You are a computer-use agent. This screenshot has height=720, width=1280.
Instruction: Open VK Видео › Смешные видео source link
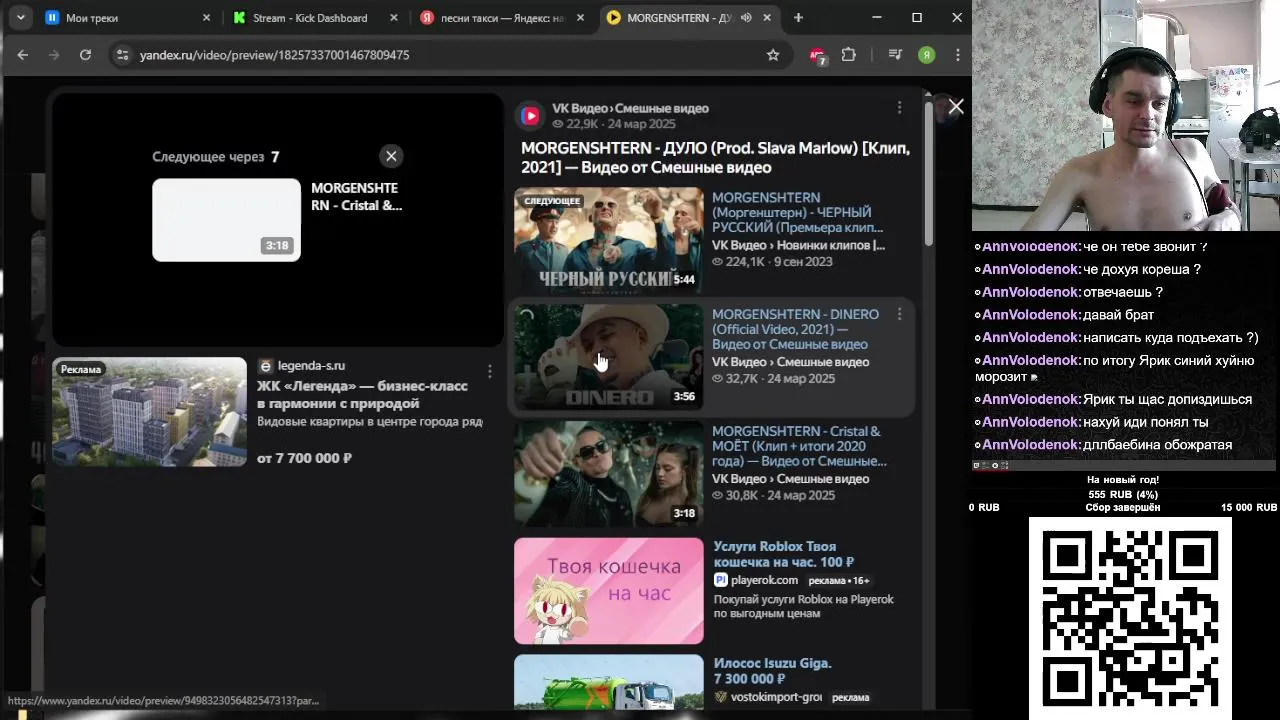630,108
